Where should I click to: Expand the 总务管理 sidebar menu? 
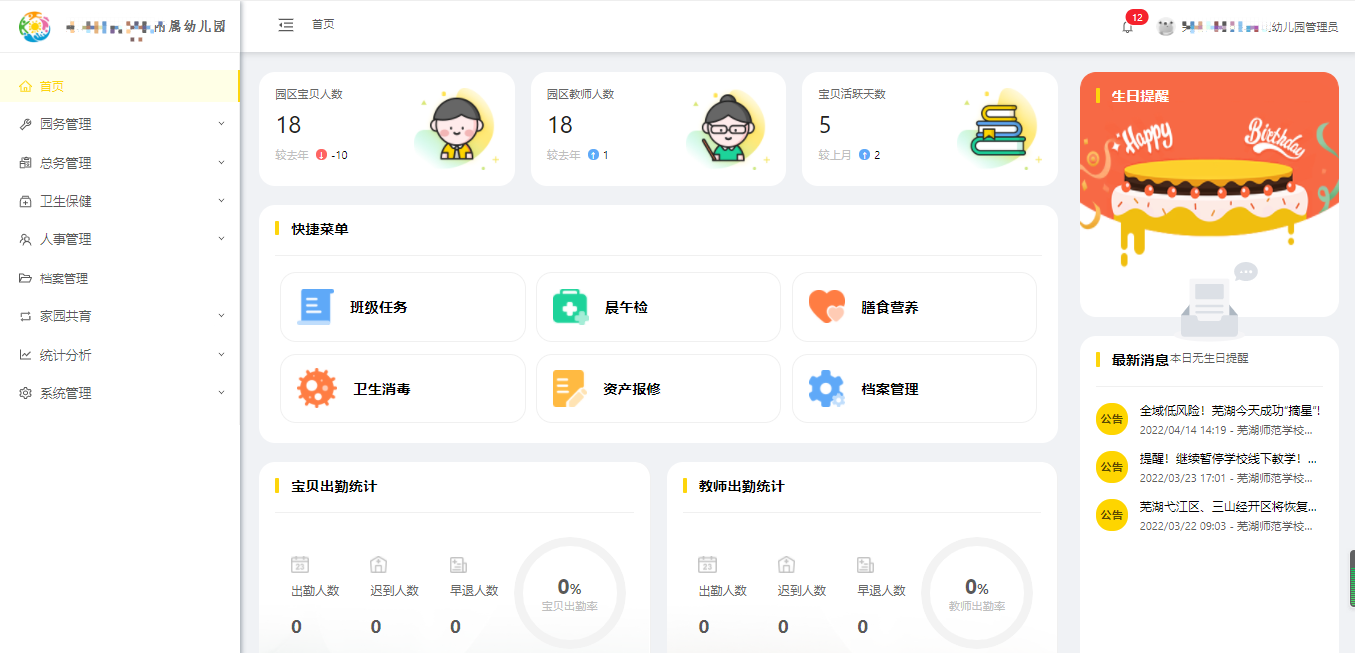(120, 163)
